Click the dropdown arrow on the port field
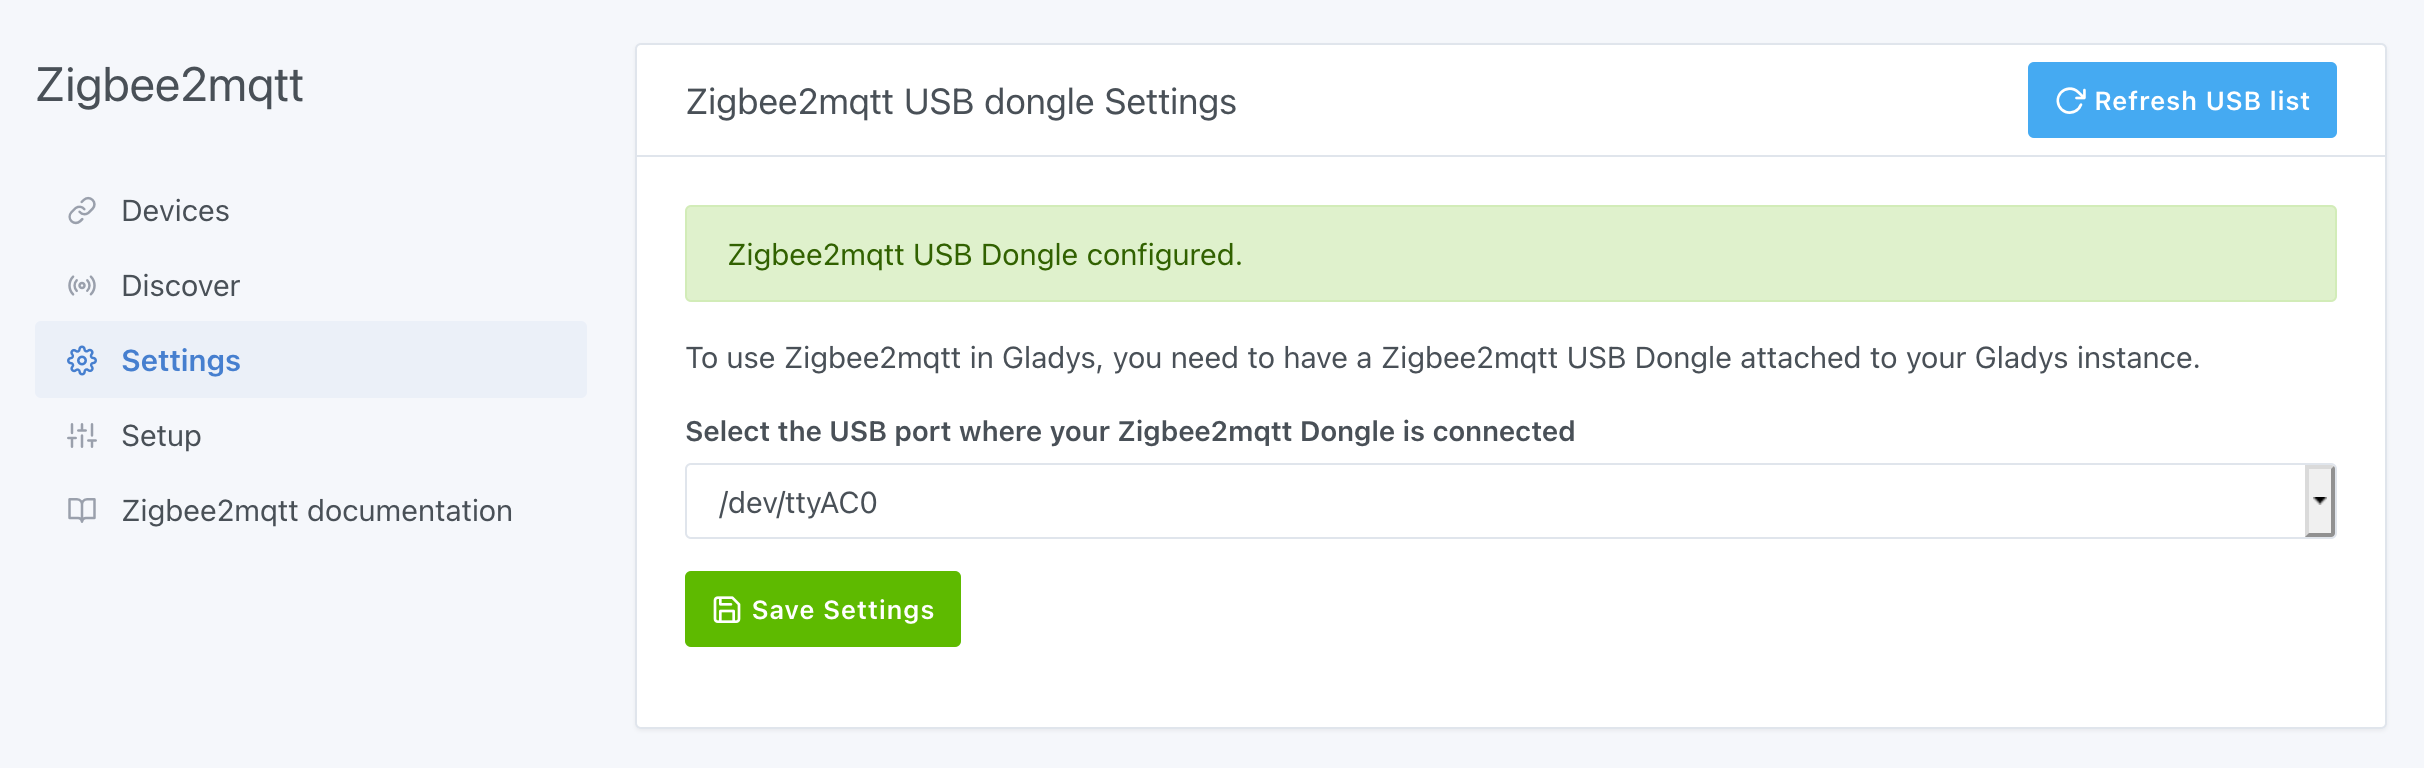 2320,500
